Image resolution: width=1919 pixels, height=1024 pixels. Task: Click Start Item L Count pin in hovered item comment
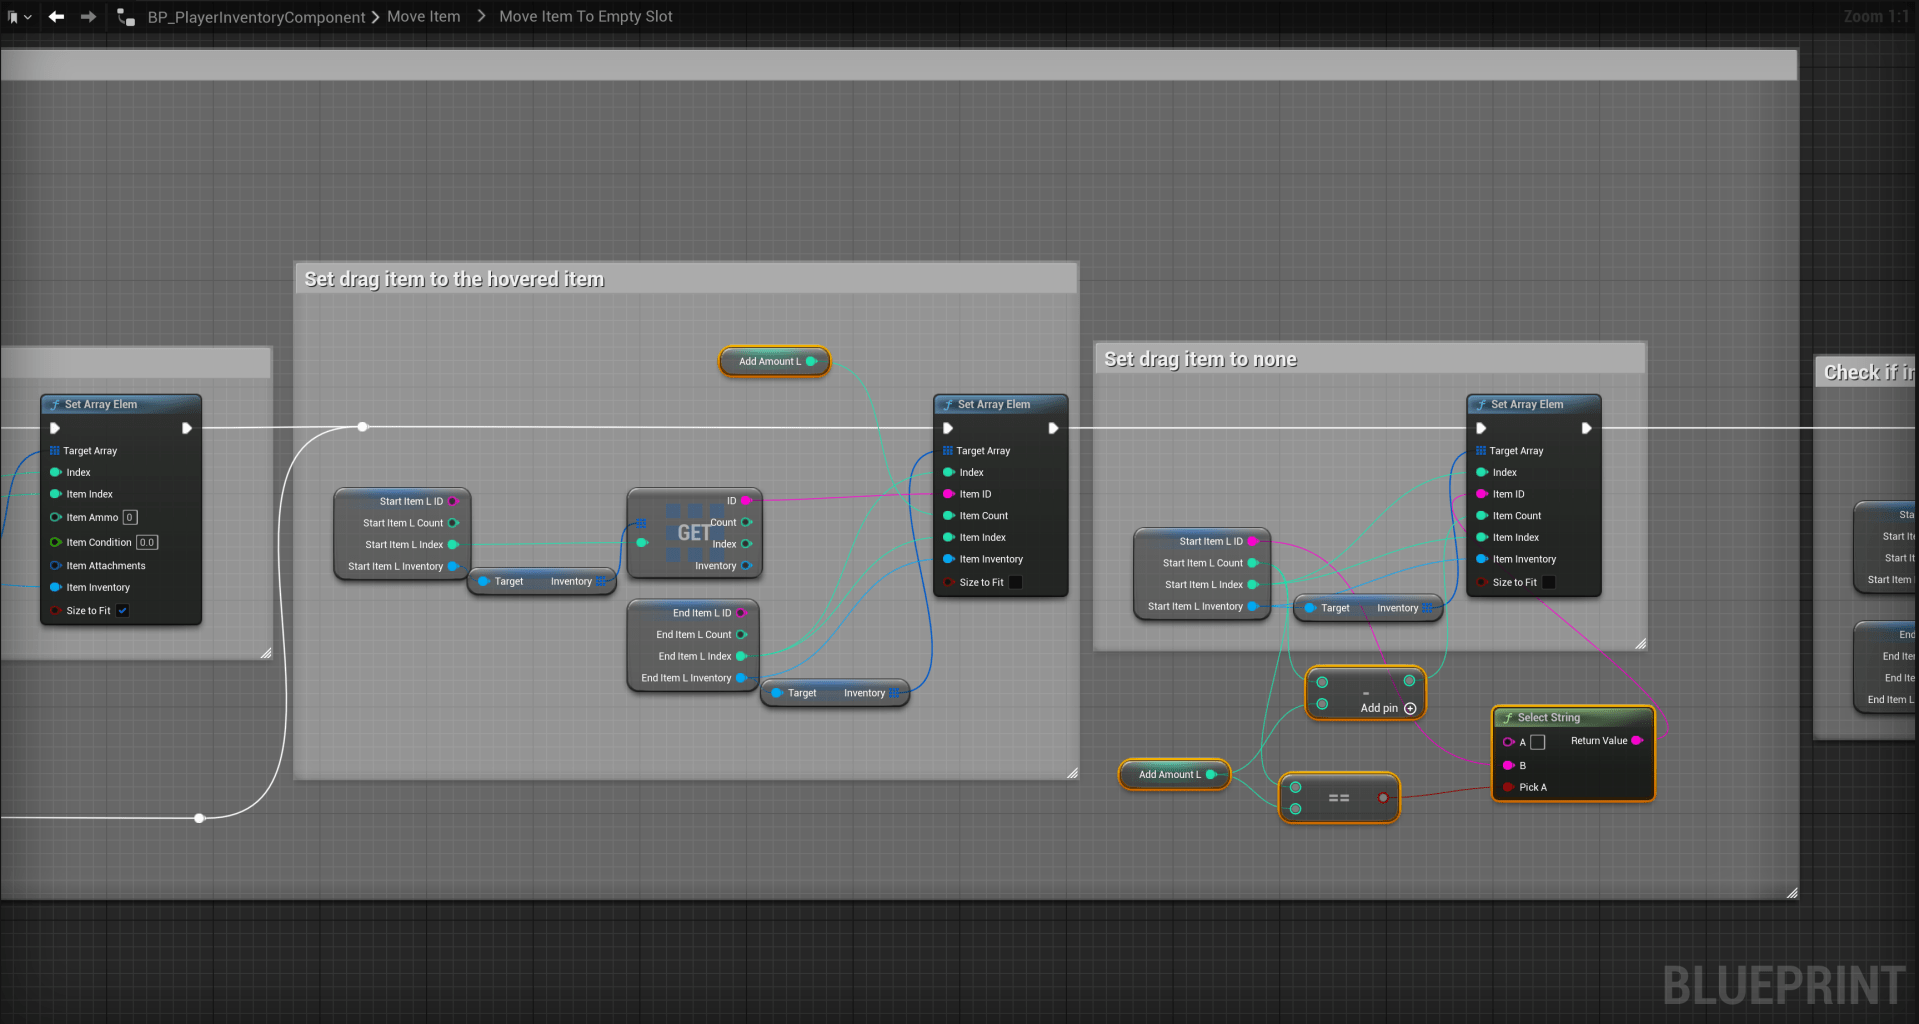tap(453, 523)
